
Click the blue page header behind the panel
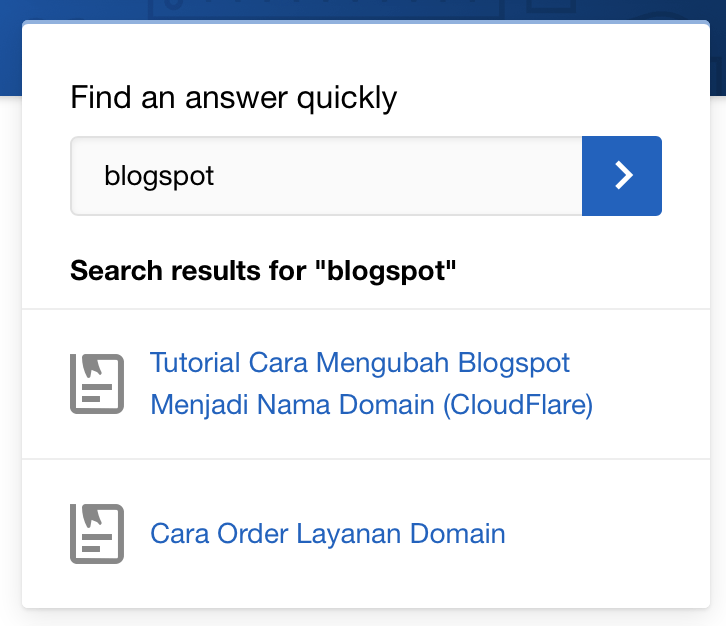pos(10,50)
